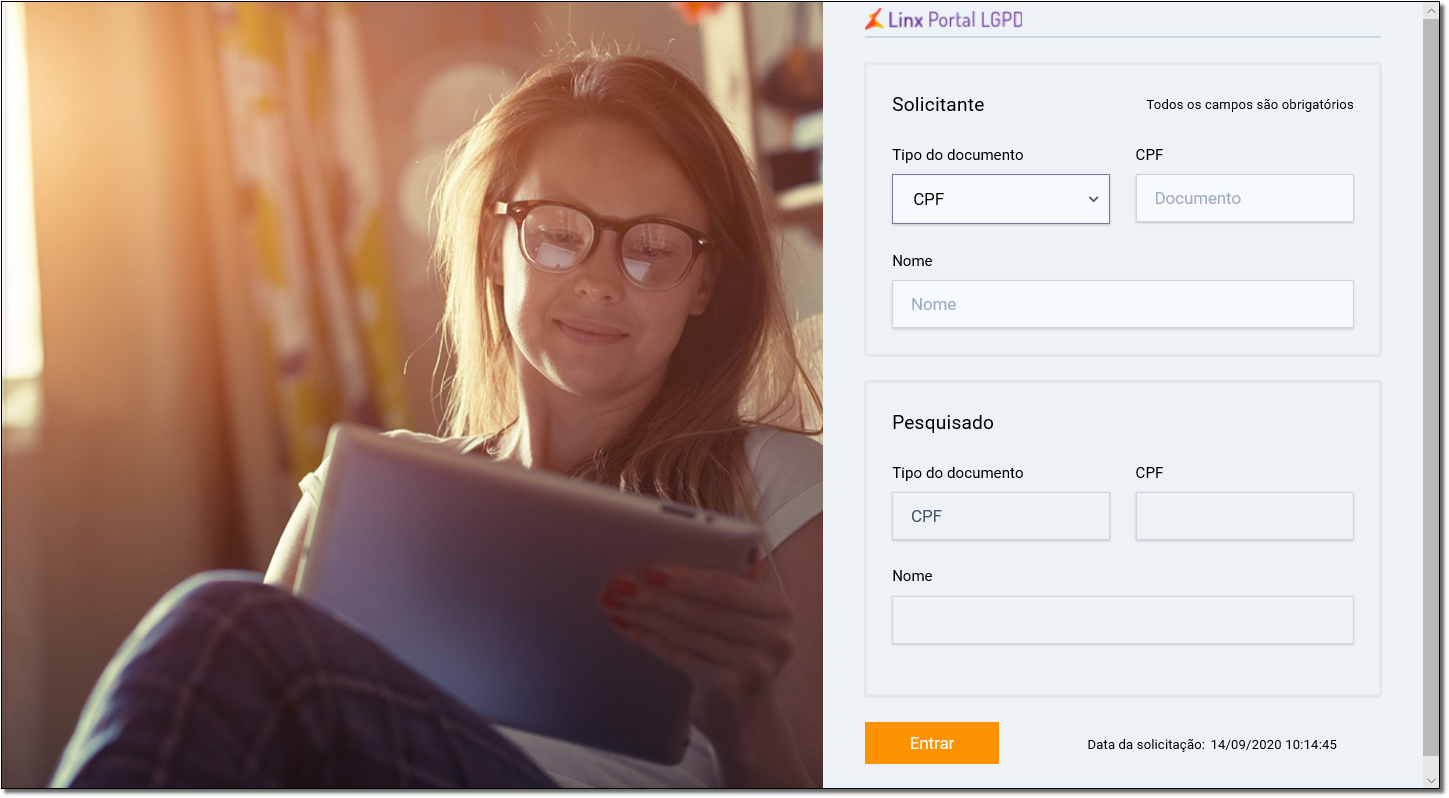Click the scrollbar up arrow

(x=1431, y=10)
